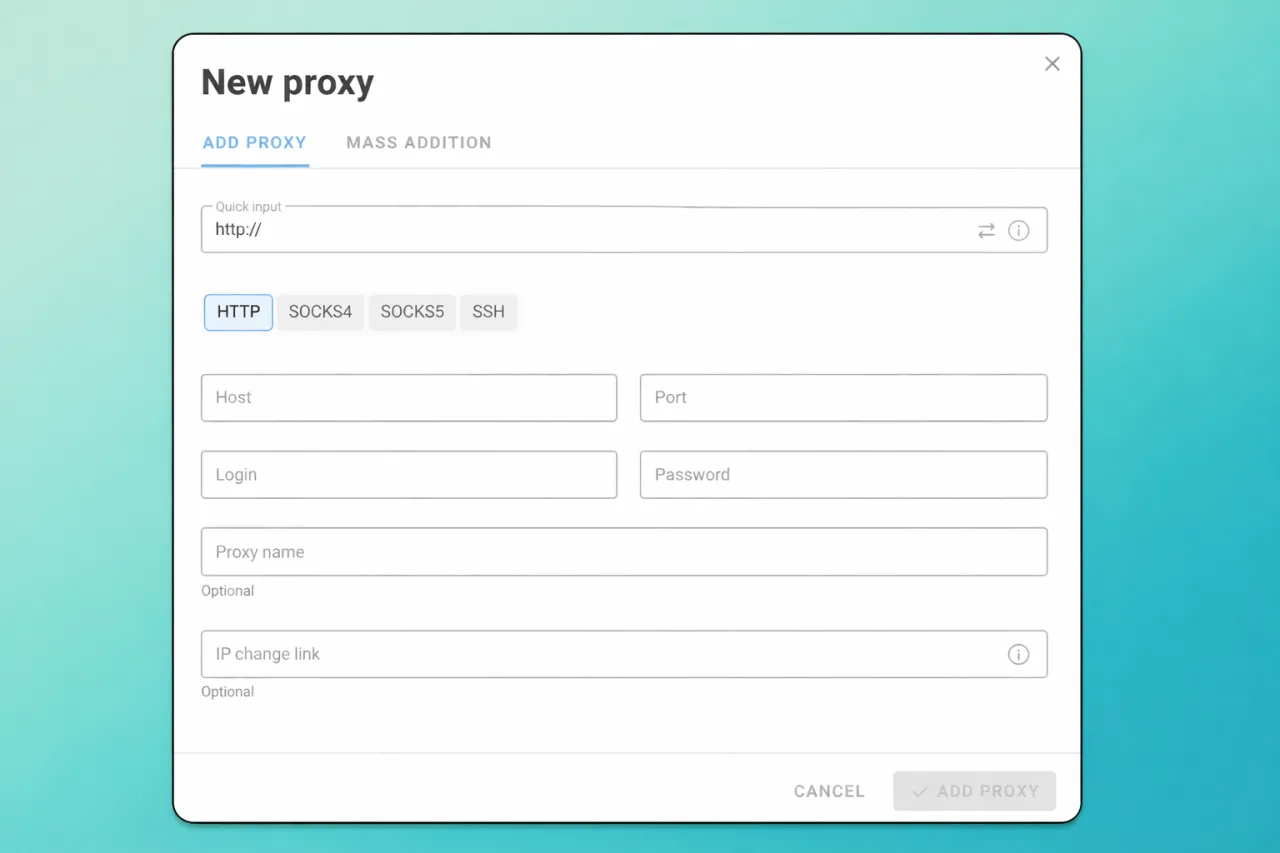Open the Add Proxy tab

(x=254, y=143)
